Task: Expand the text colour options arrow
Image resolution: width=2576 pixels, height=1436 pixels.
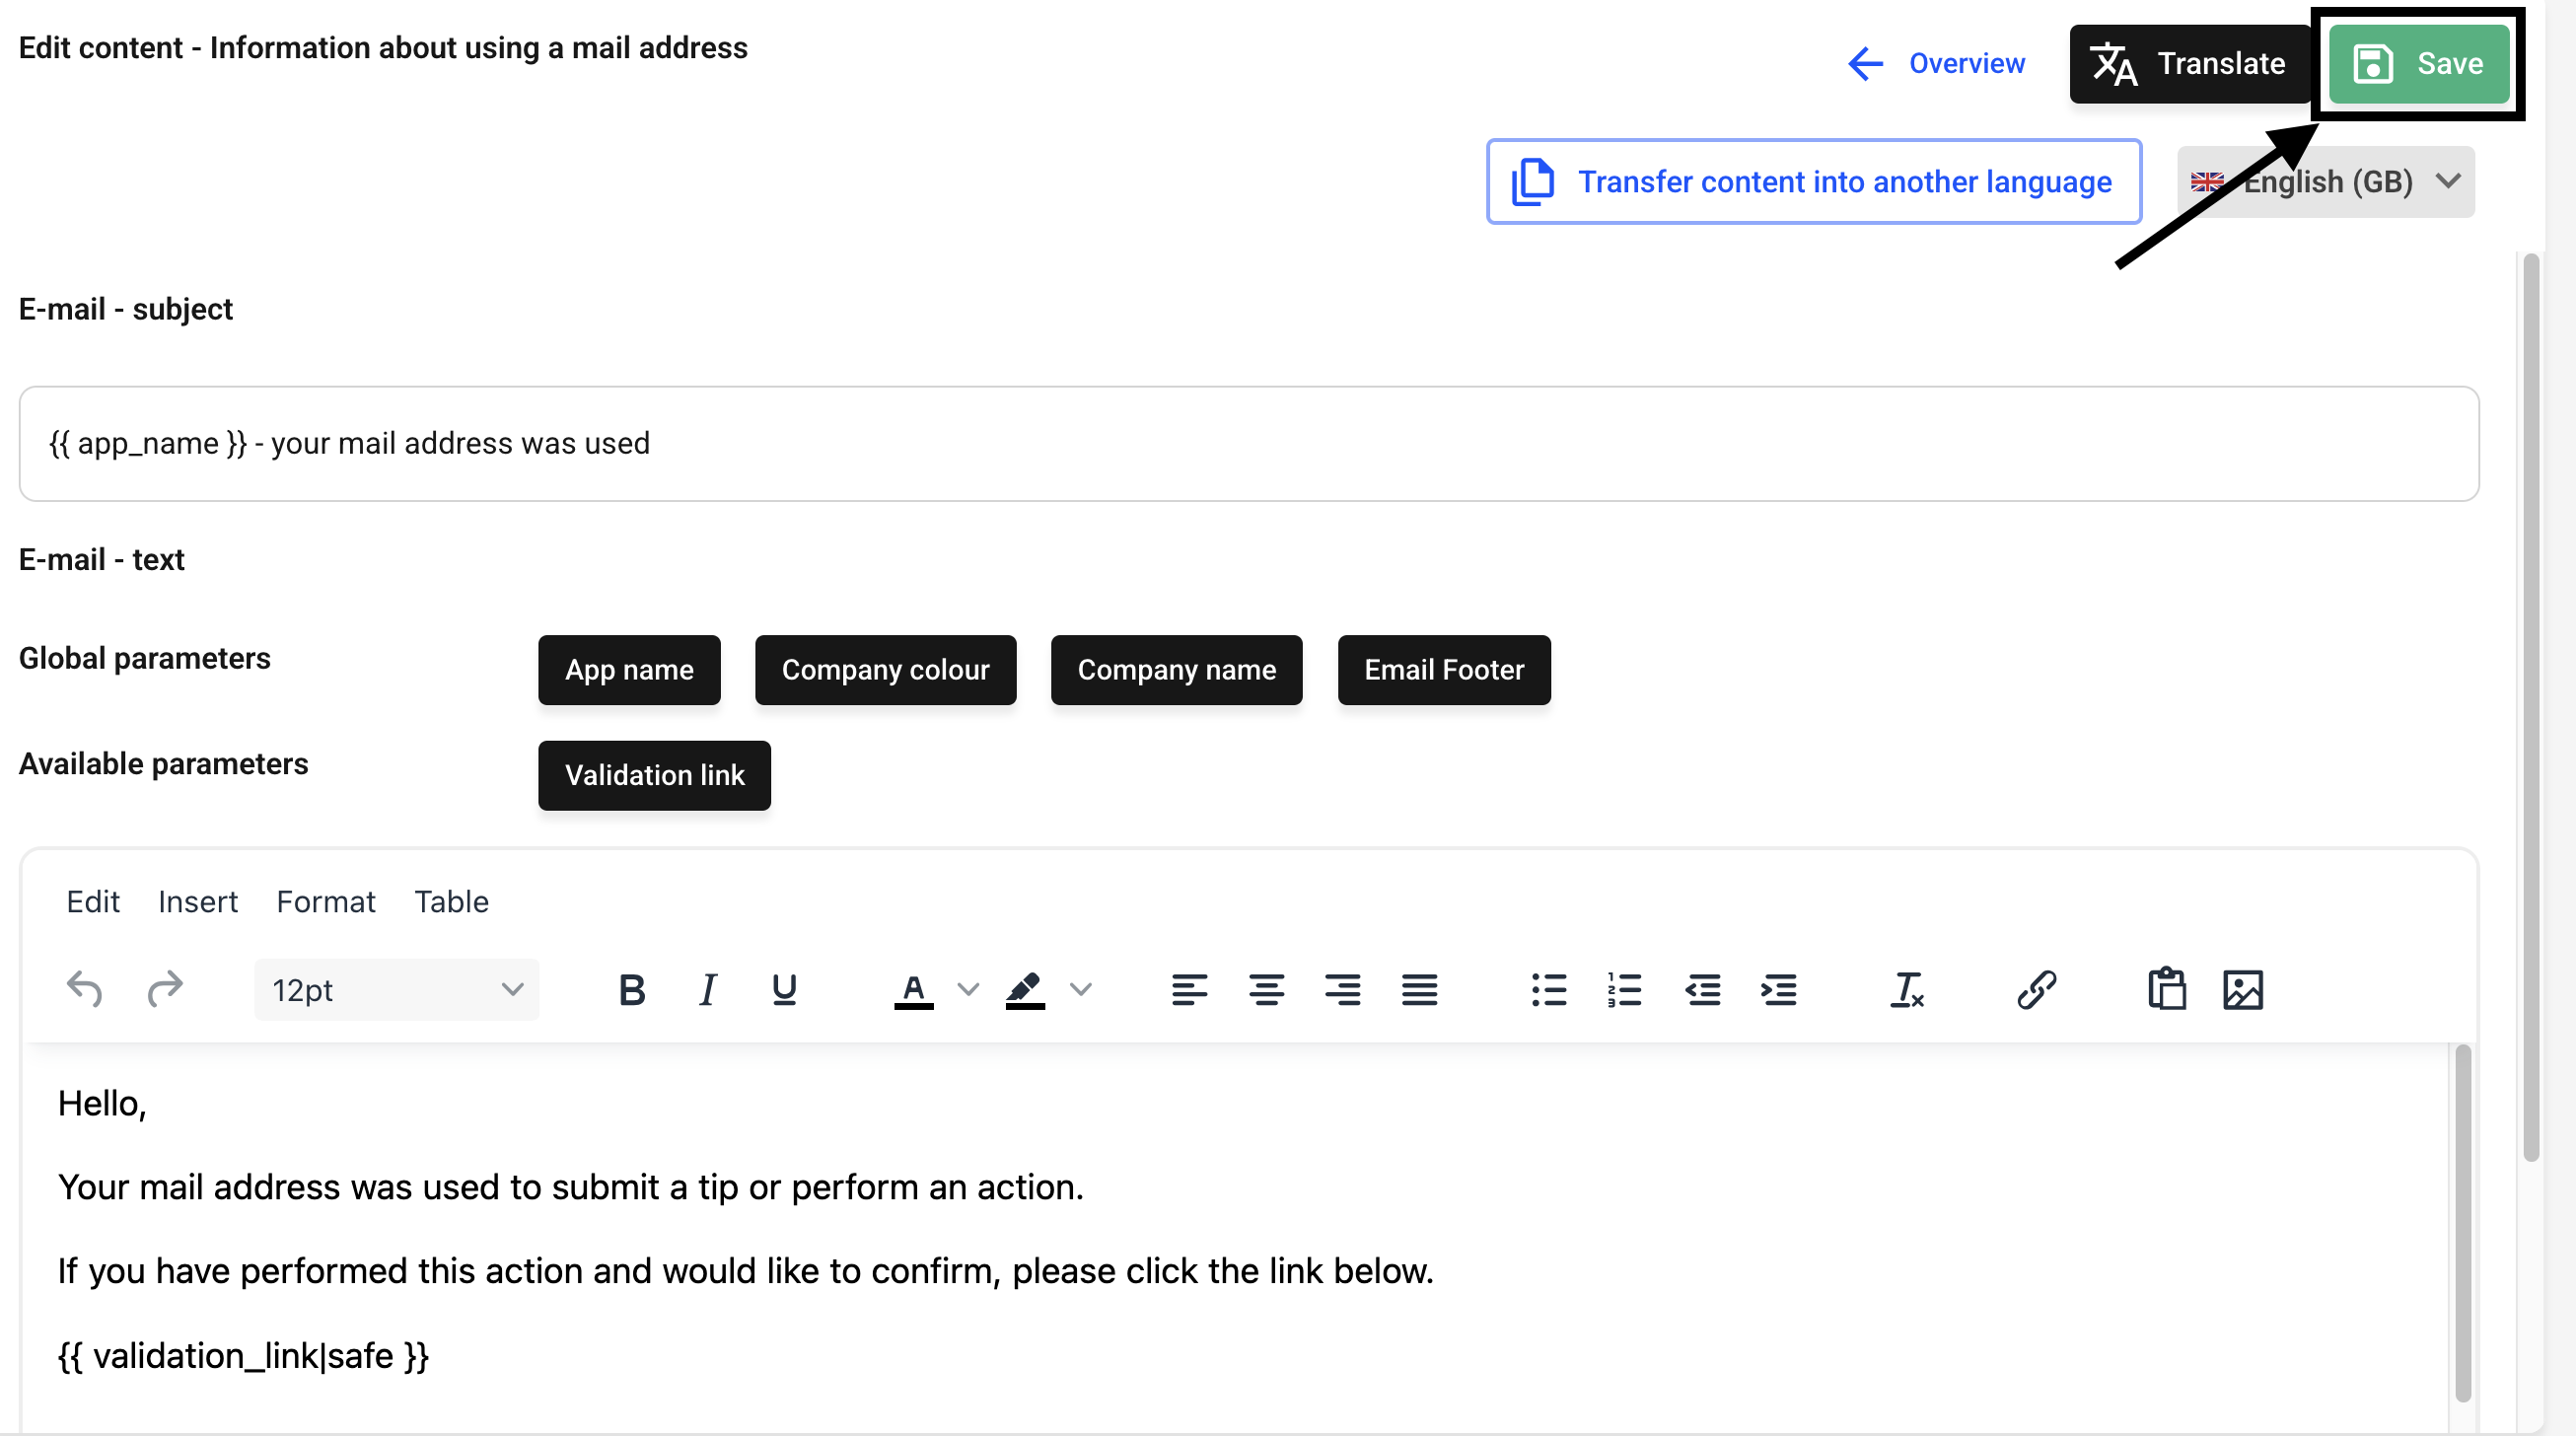Action: (968, 990)
